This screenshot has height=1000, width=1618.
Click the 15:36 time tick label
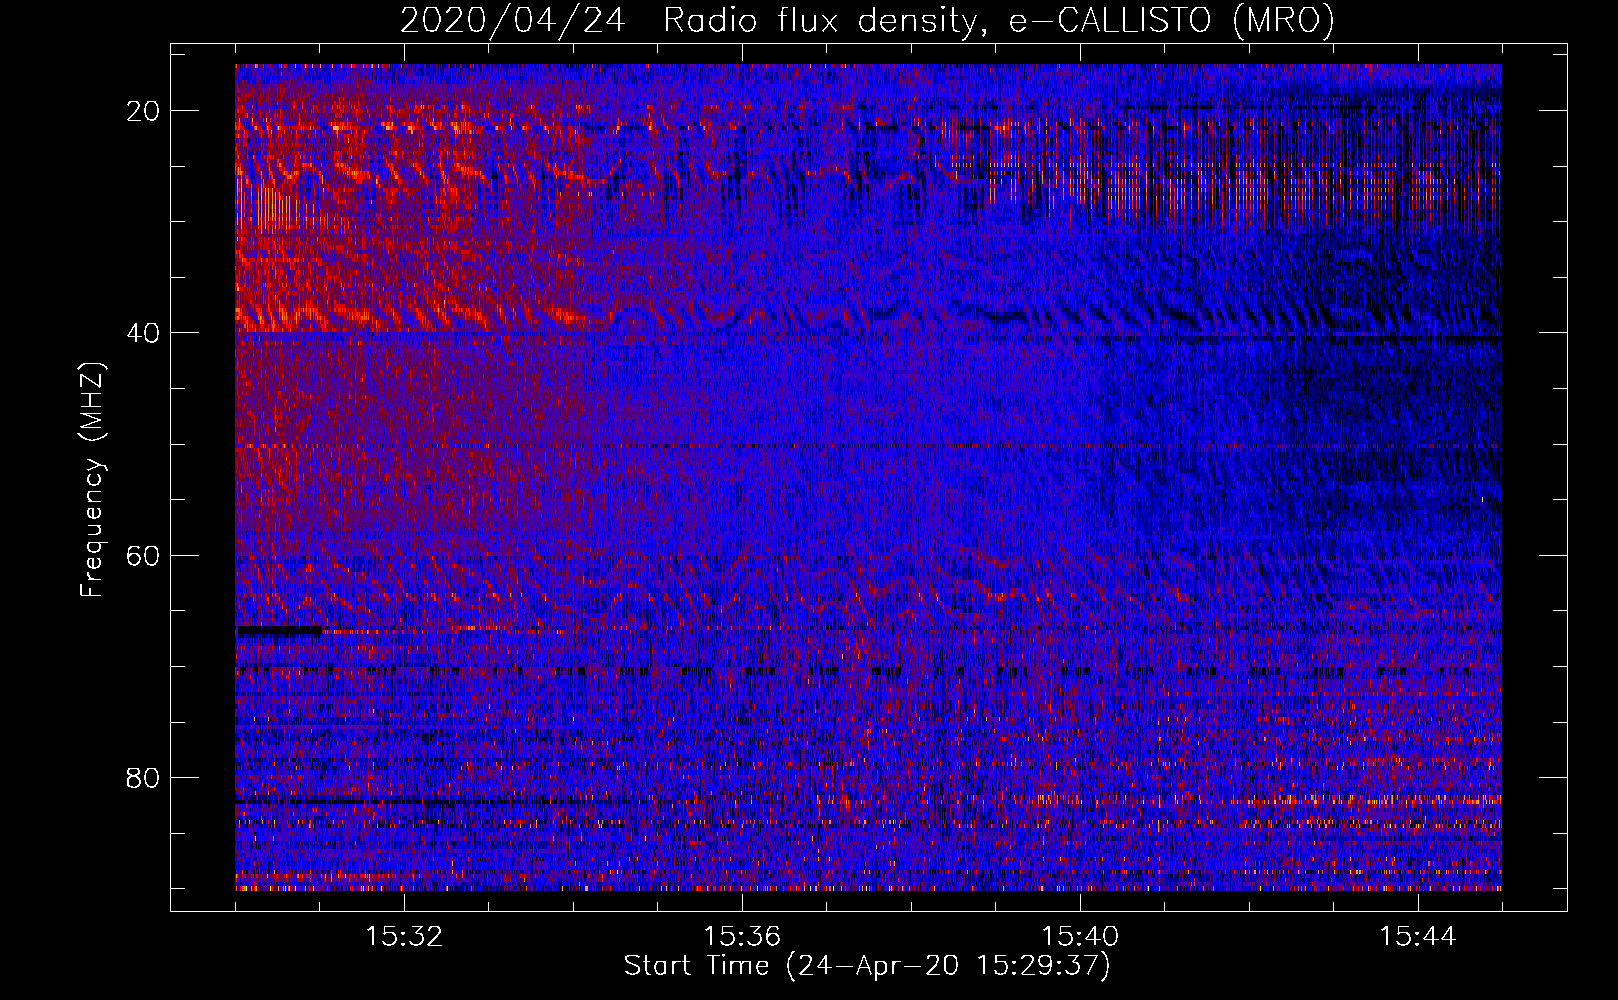742,937
